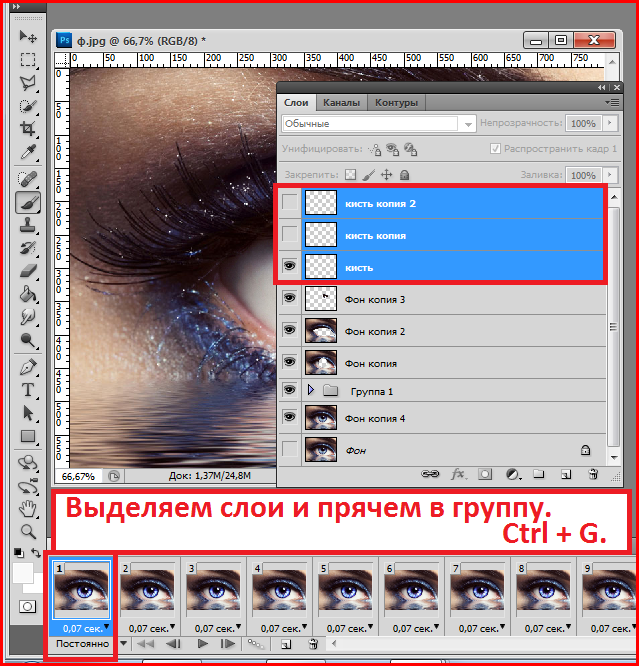
Task: Hide the 'Фон копия 3' layer
Action: point(290,298)
